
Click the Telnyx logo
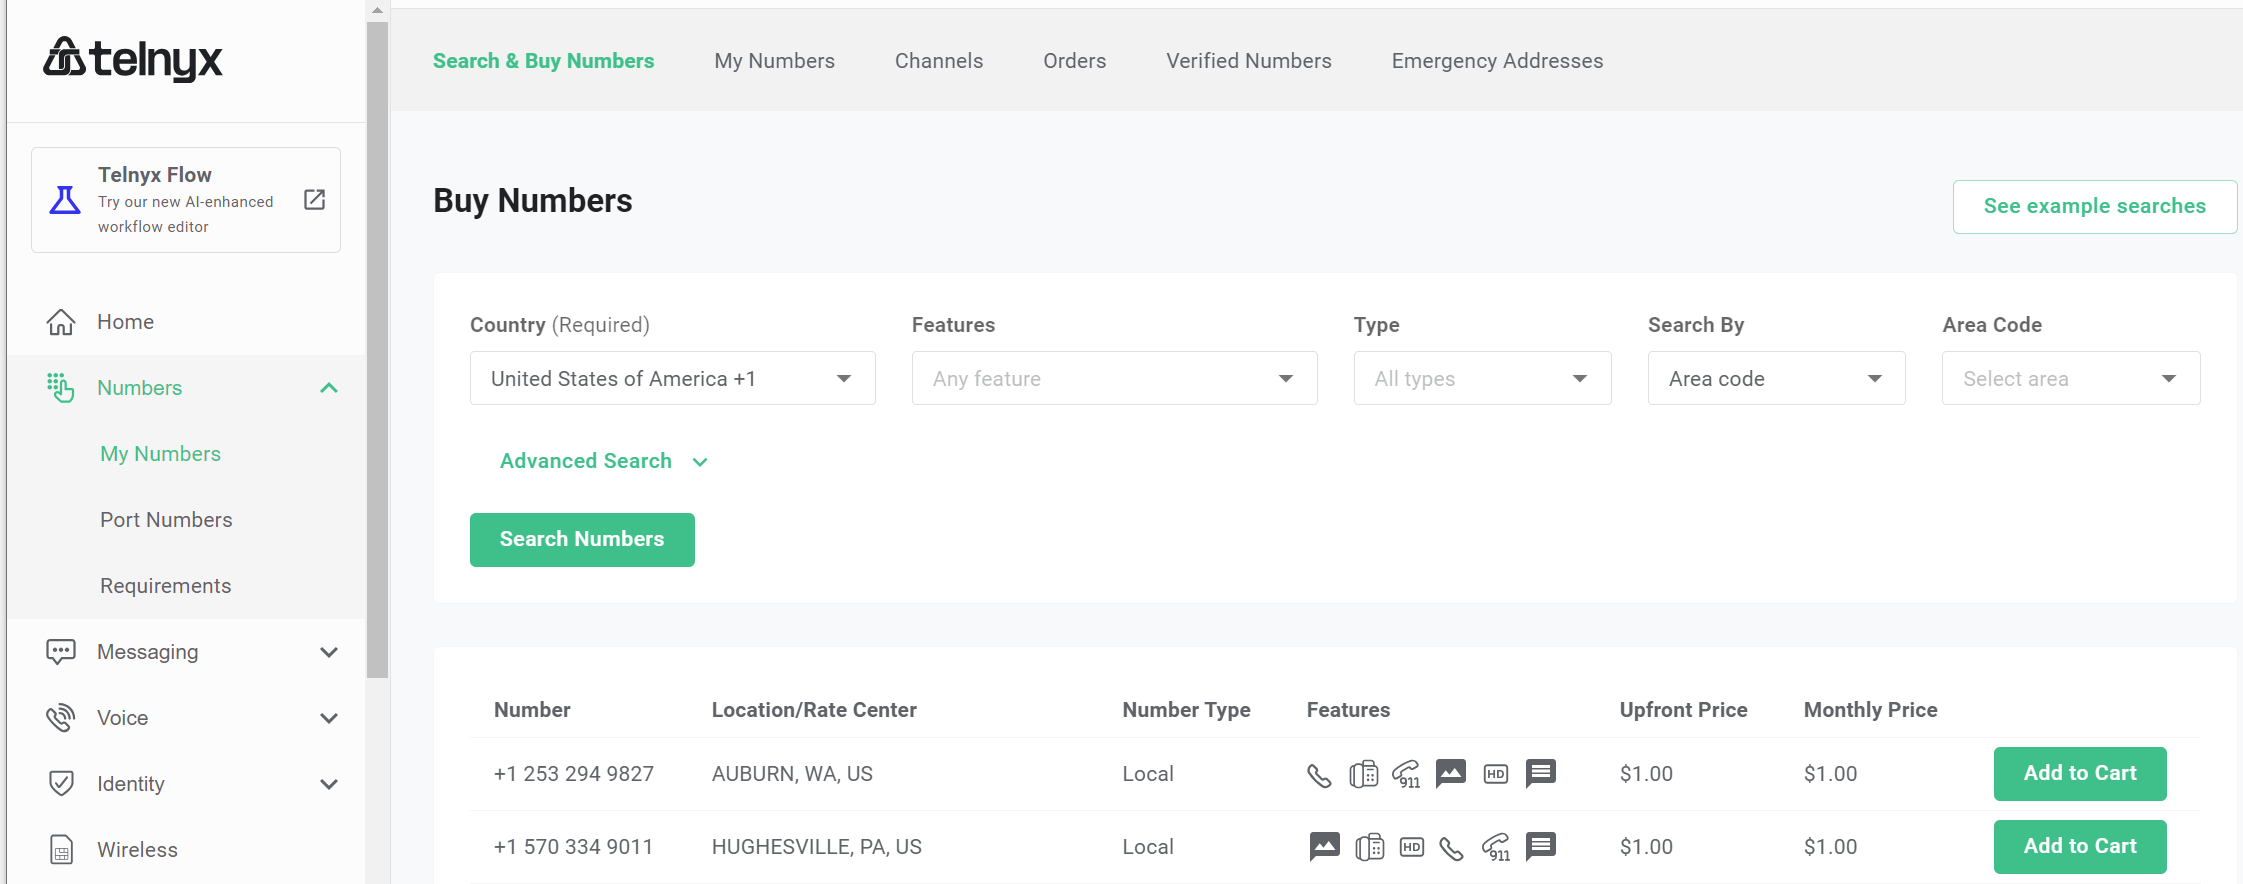tap(132, 59)
